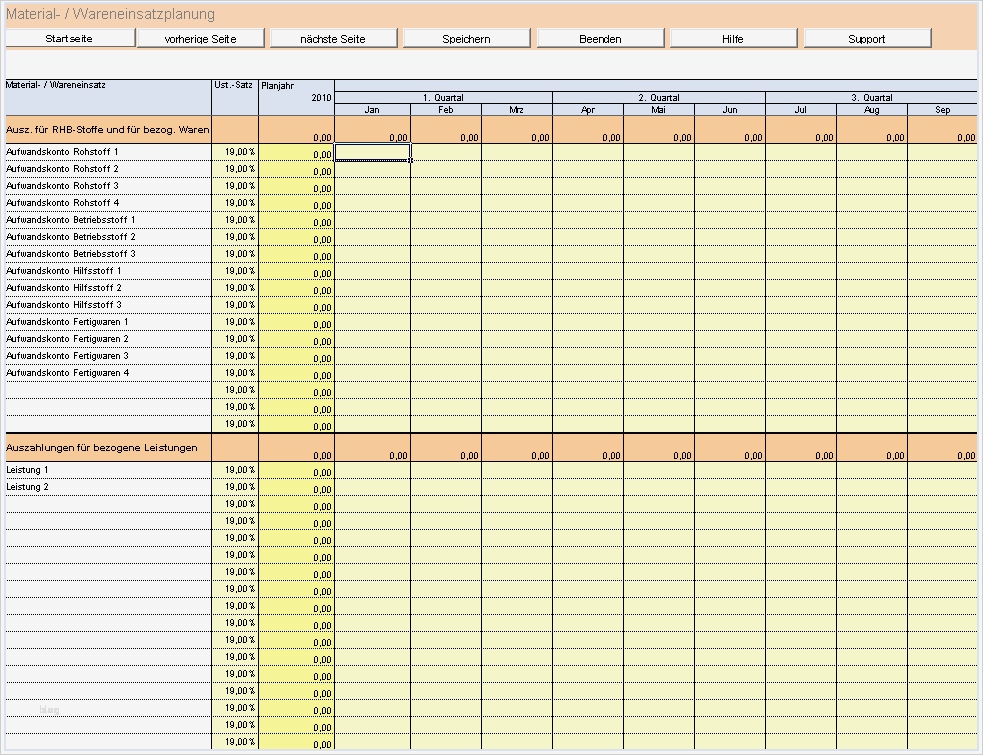Viewport: 983px width, 755px height.
Task: Click the Feb month header
Action: coord(446,110)
